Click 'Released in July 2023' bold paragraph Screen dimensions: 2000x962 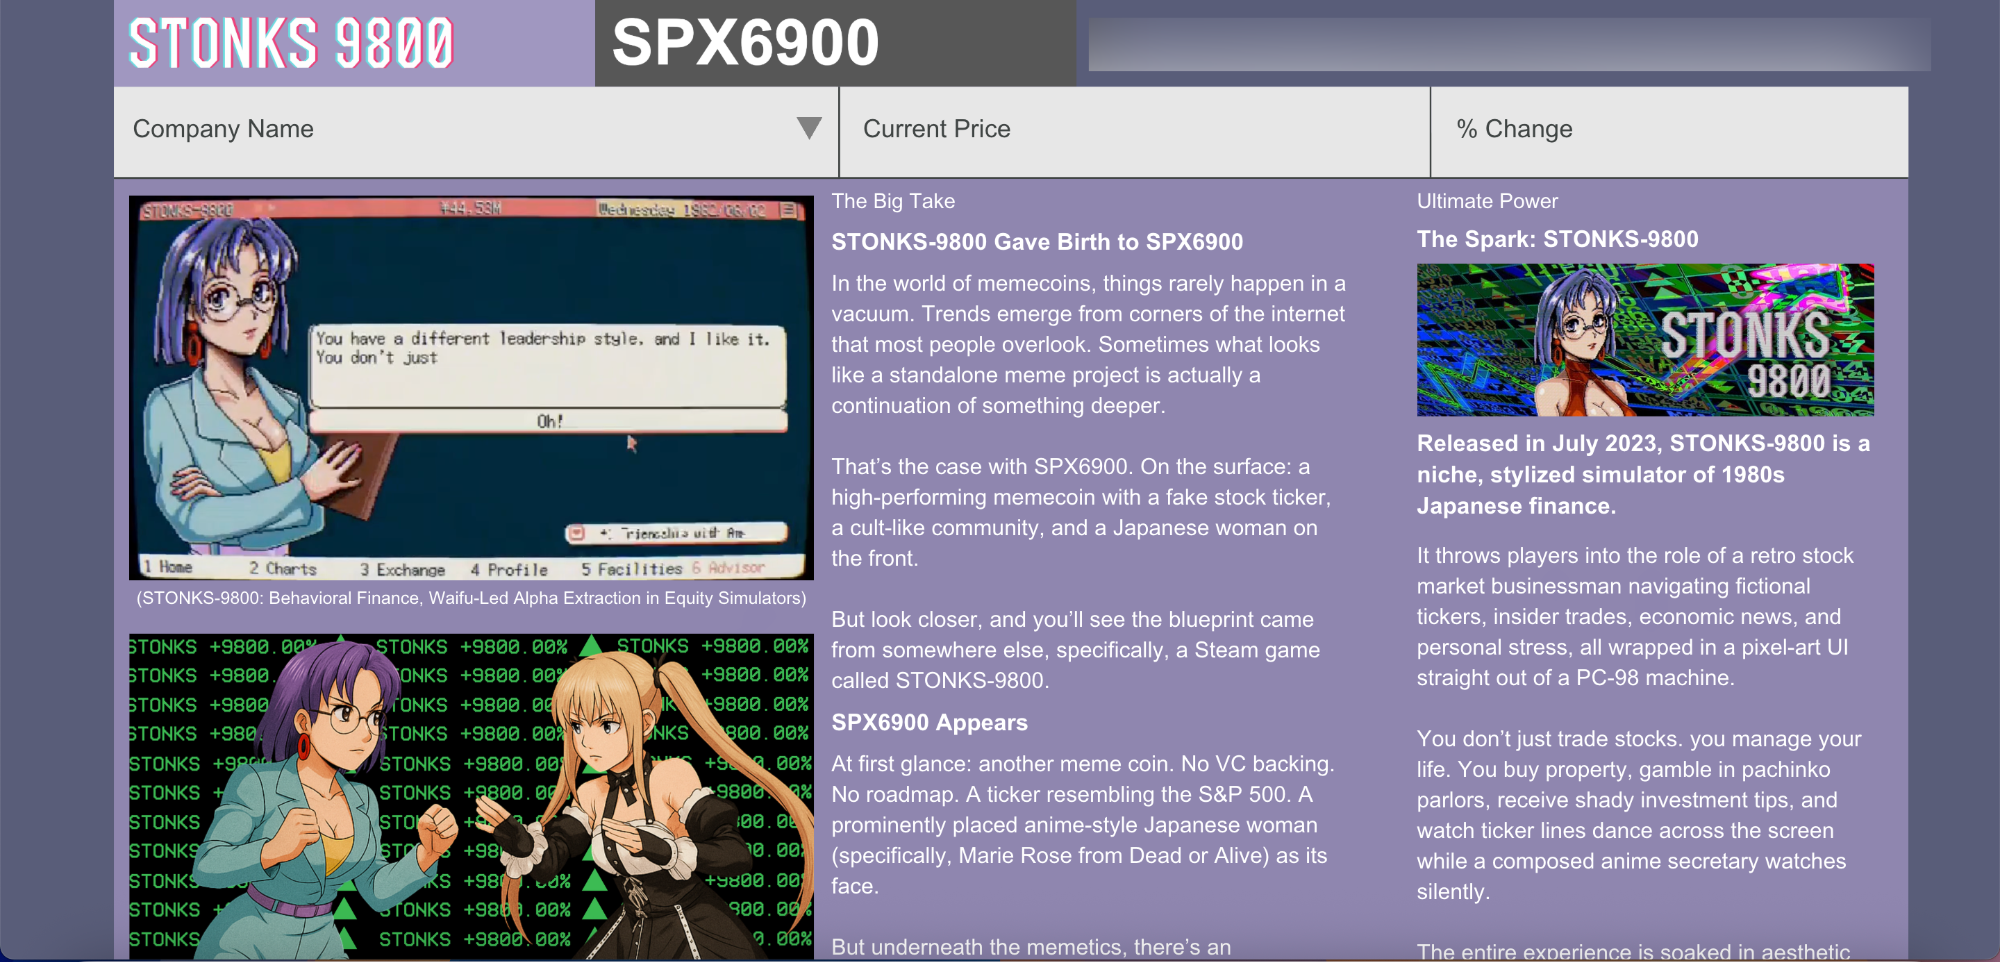click(x=1643, y=475)
